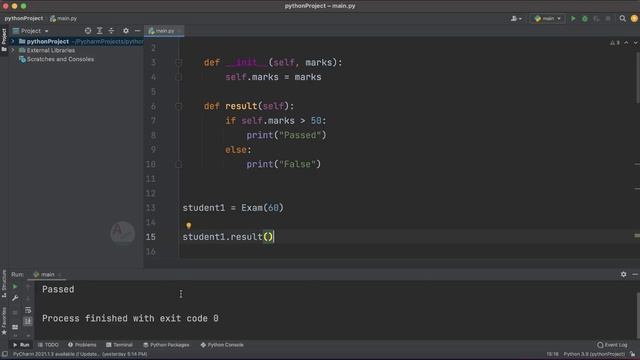Open the IDE updates avatar icon
This screenshot has height=360, width=640.
coord(634,18)
